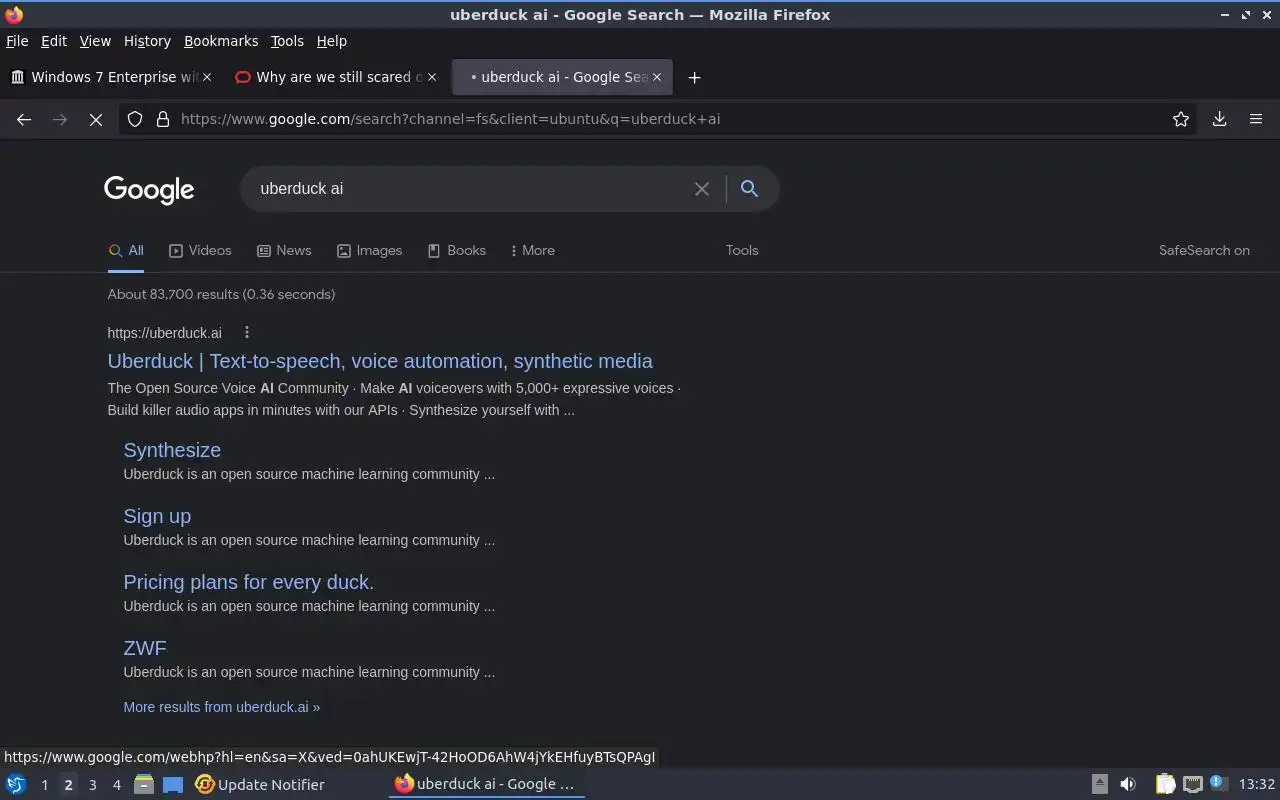Switch to workspace 3 in the pager
Viewport: 1280px width, 800px height.
tap(93, 785)
